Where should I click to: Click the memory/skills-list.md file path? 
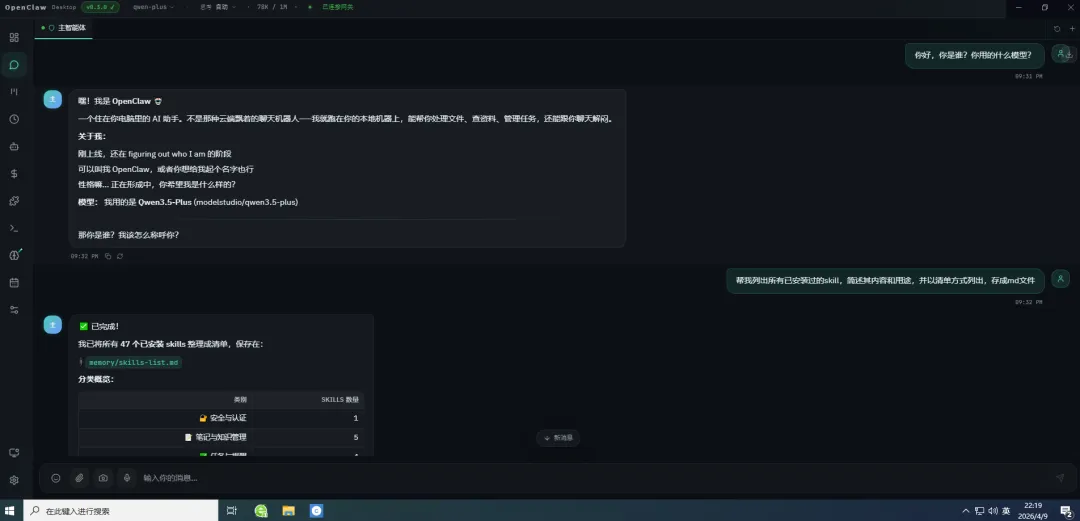click(134, 362)
